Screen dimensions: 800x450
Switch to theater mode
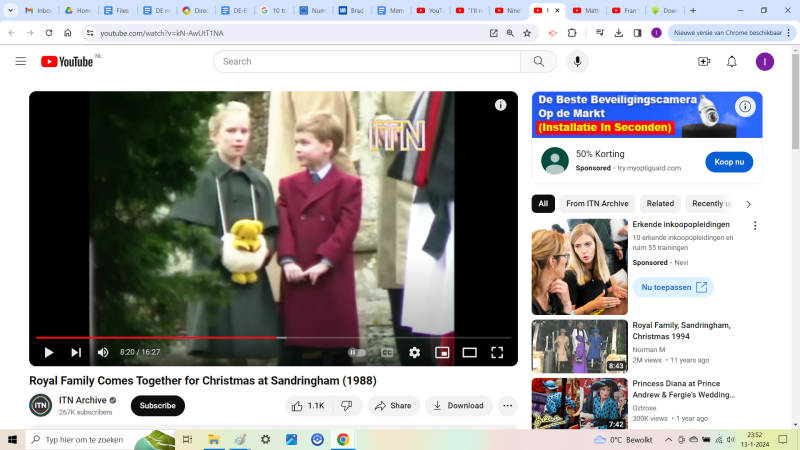[469, 352]
